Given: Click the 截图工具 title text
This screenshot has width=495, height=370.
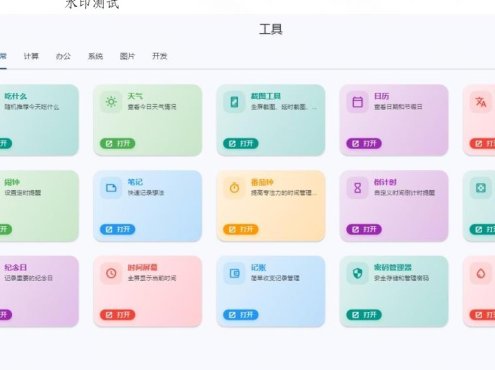Looking at the screenshot, I should 266,96.
